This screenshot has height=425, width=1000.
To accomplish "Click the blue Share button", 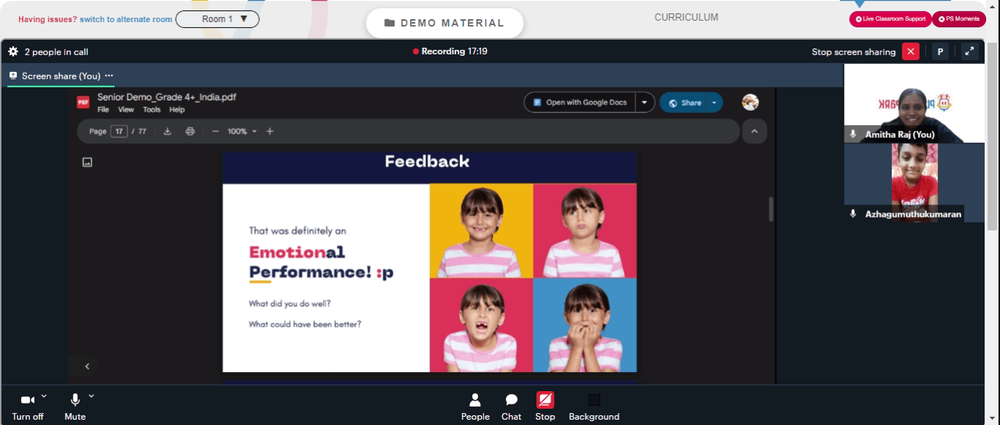I will 683,103.
